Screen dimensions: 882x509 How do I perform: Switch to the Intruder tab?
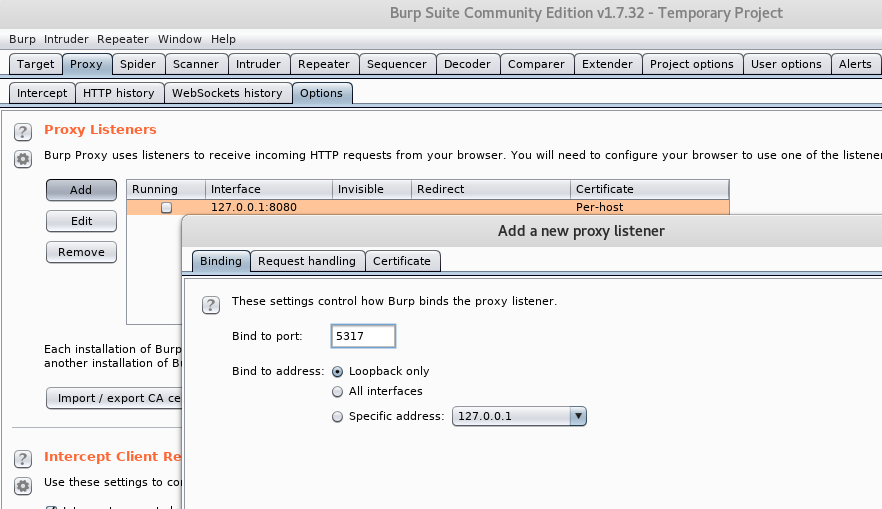pyautogui.click(x=258, y=64)
